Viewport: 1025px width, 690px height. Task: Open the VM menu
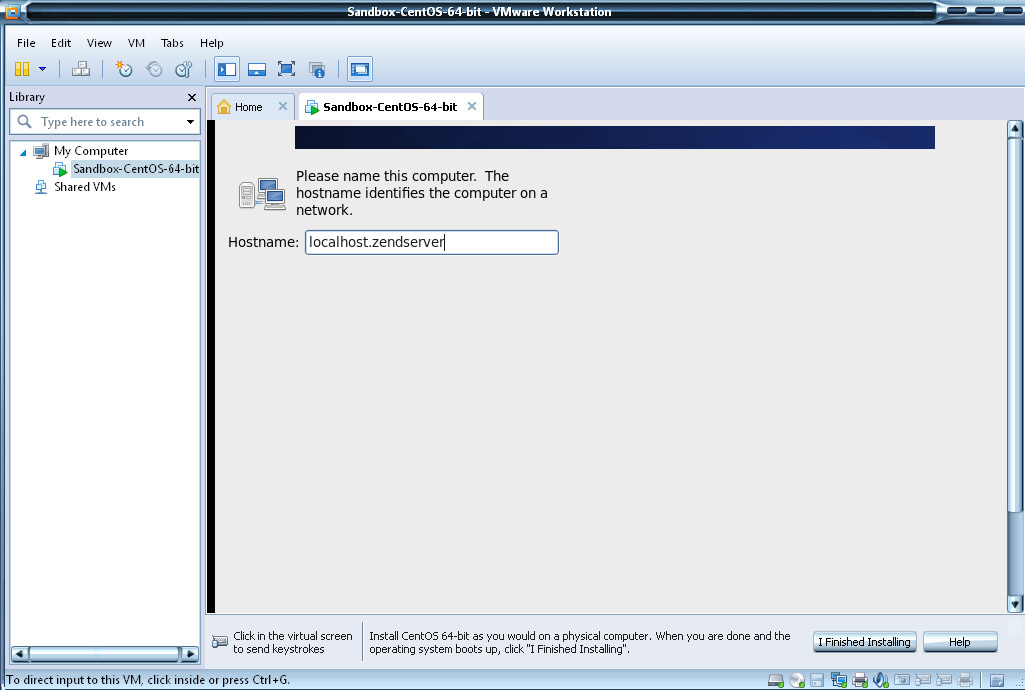tap(136, 42)
